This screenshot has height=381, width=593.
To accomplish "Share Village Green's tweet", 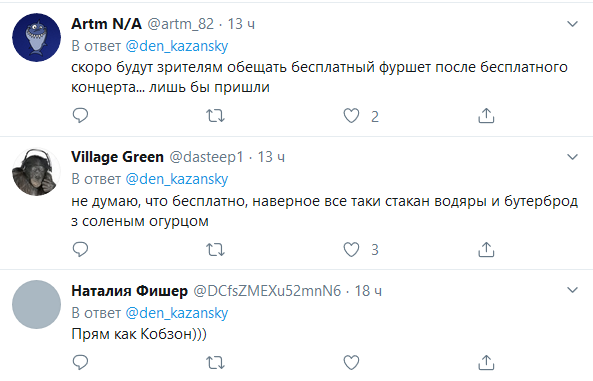I will [x=486, y=249].
